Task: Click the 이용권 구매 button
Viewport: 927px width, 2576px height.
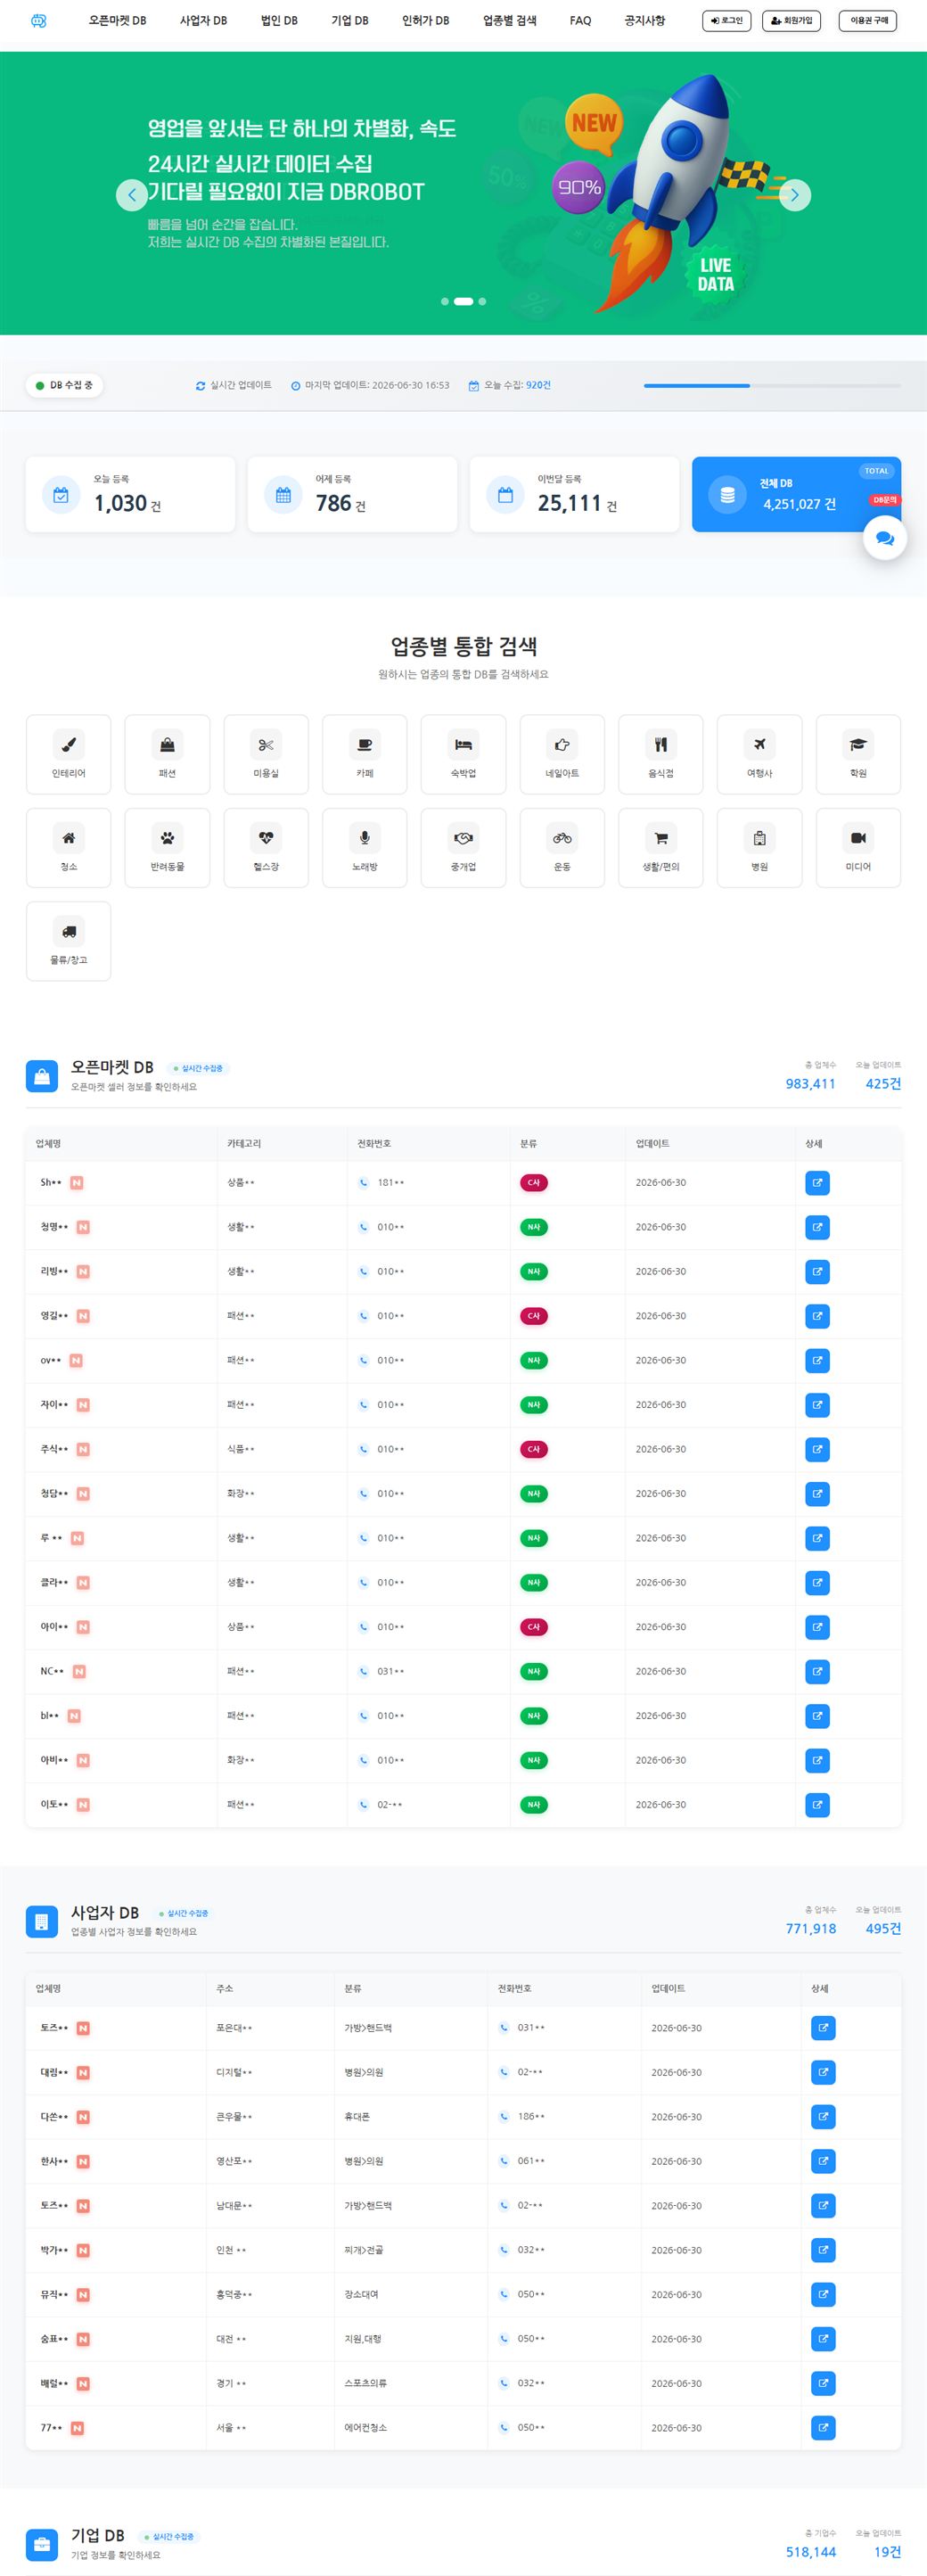Action: point(869,20)
